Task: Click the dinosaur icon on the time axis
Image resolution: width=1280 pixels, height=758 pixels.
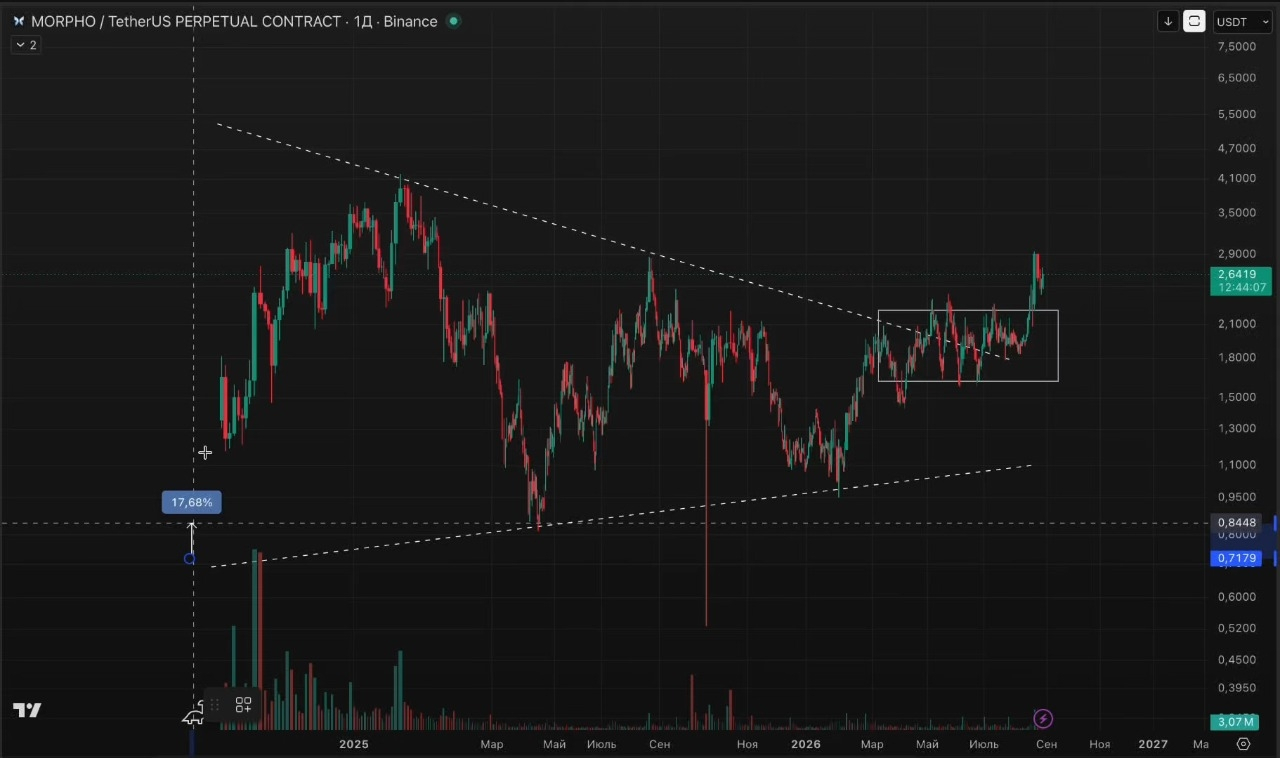Action: (x=193, y=714)
